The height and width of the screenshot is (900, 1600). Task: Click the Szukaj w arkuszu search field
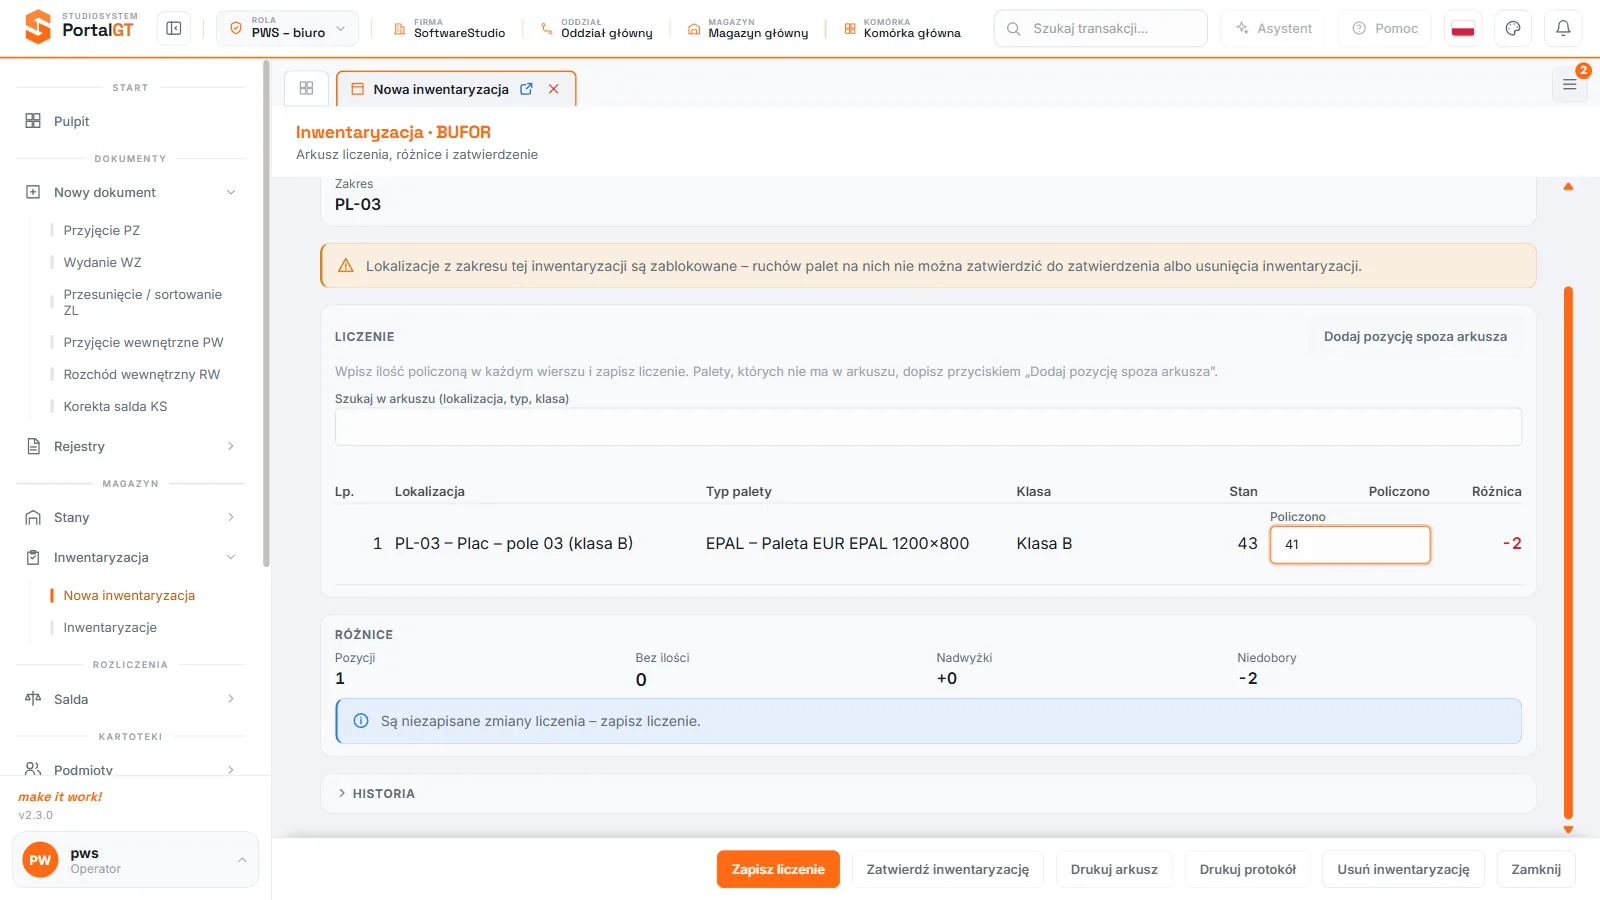[928, 427]
